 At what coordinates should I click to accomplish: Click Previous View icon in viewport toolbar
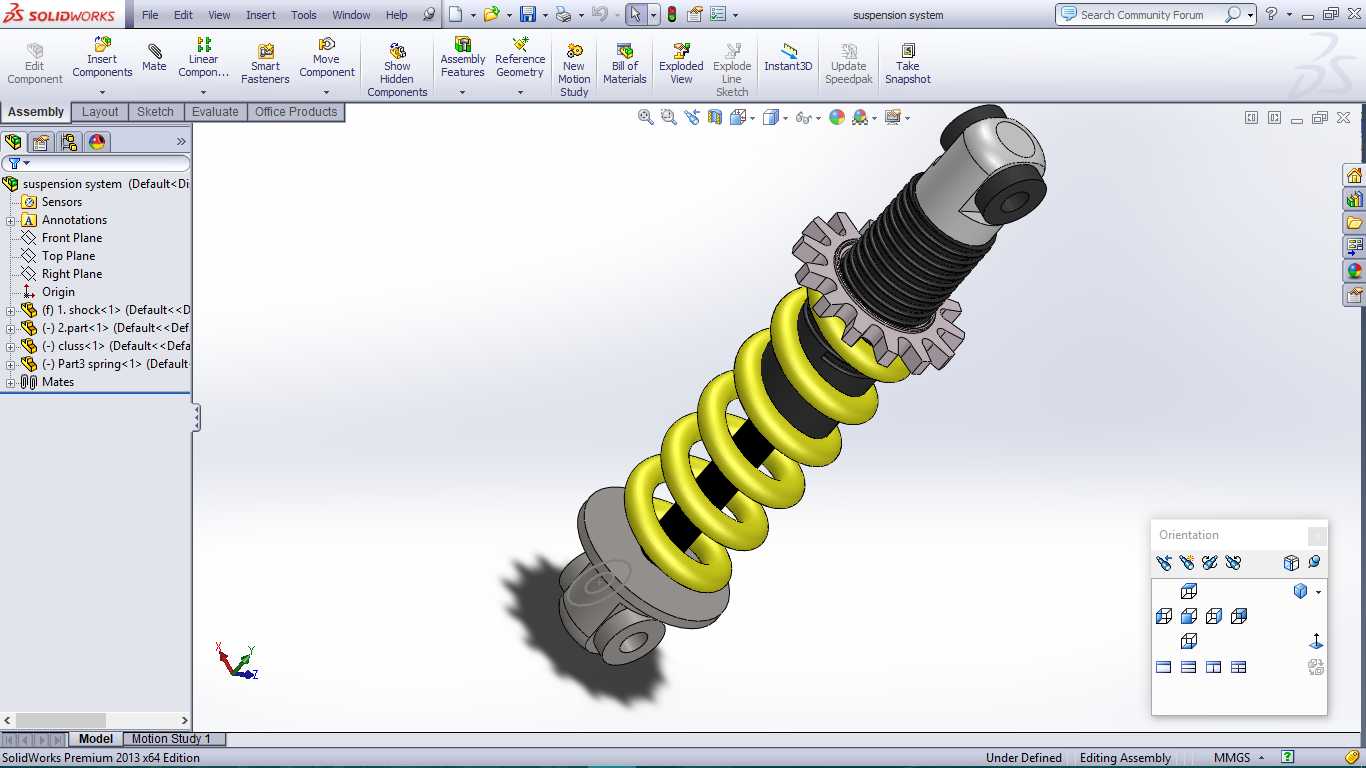tap(692, 117)
